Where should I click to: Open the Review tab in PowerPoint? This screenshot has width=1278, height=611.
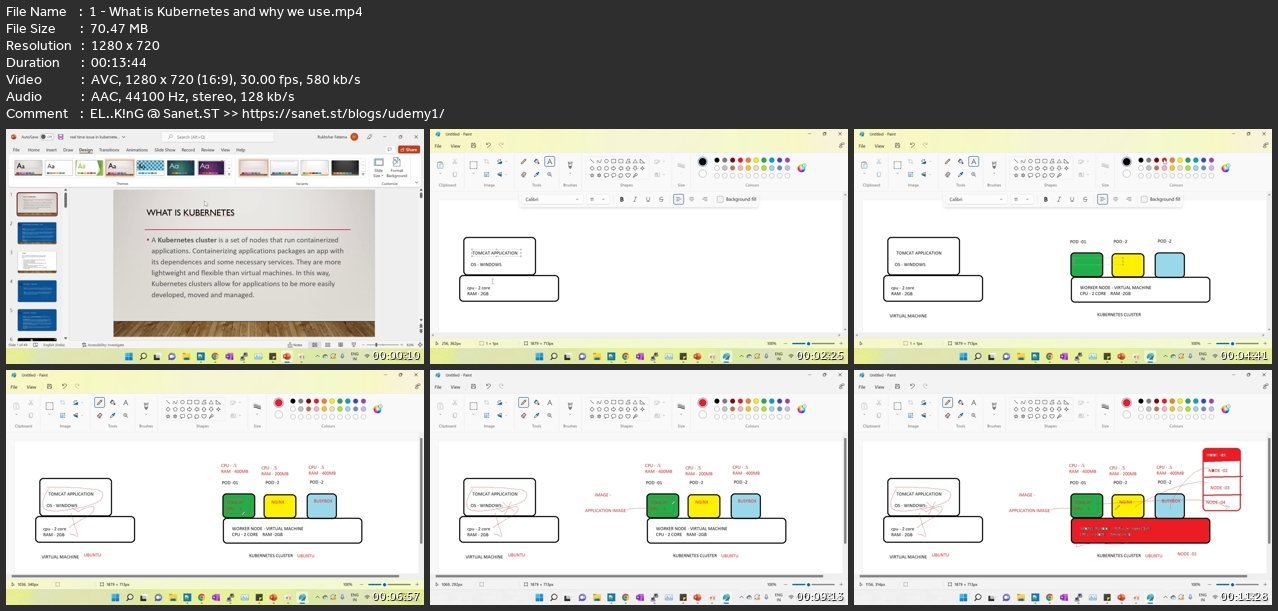[208, 150]
